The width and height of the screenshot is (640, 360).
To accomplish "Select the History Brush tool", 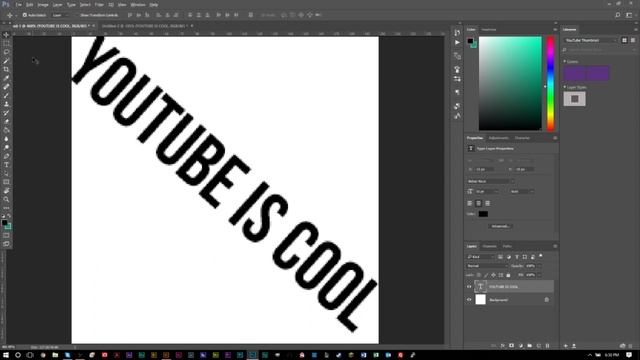I will pos(6,113).
